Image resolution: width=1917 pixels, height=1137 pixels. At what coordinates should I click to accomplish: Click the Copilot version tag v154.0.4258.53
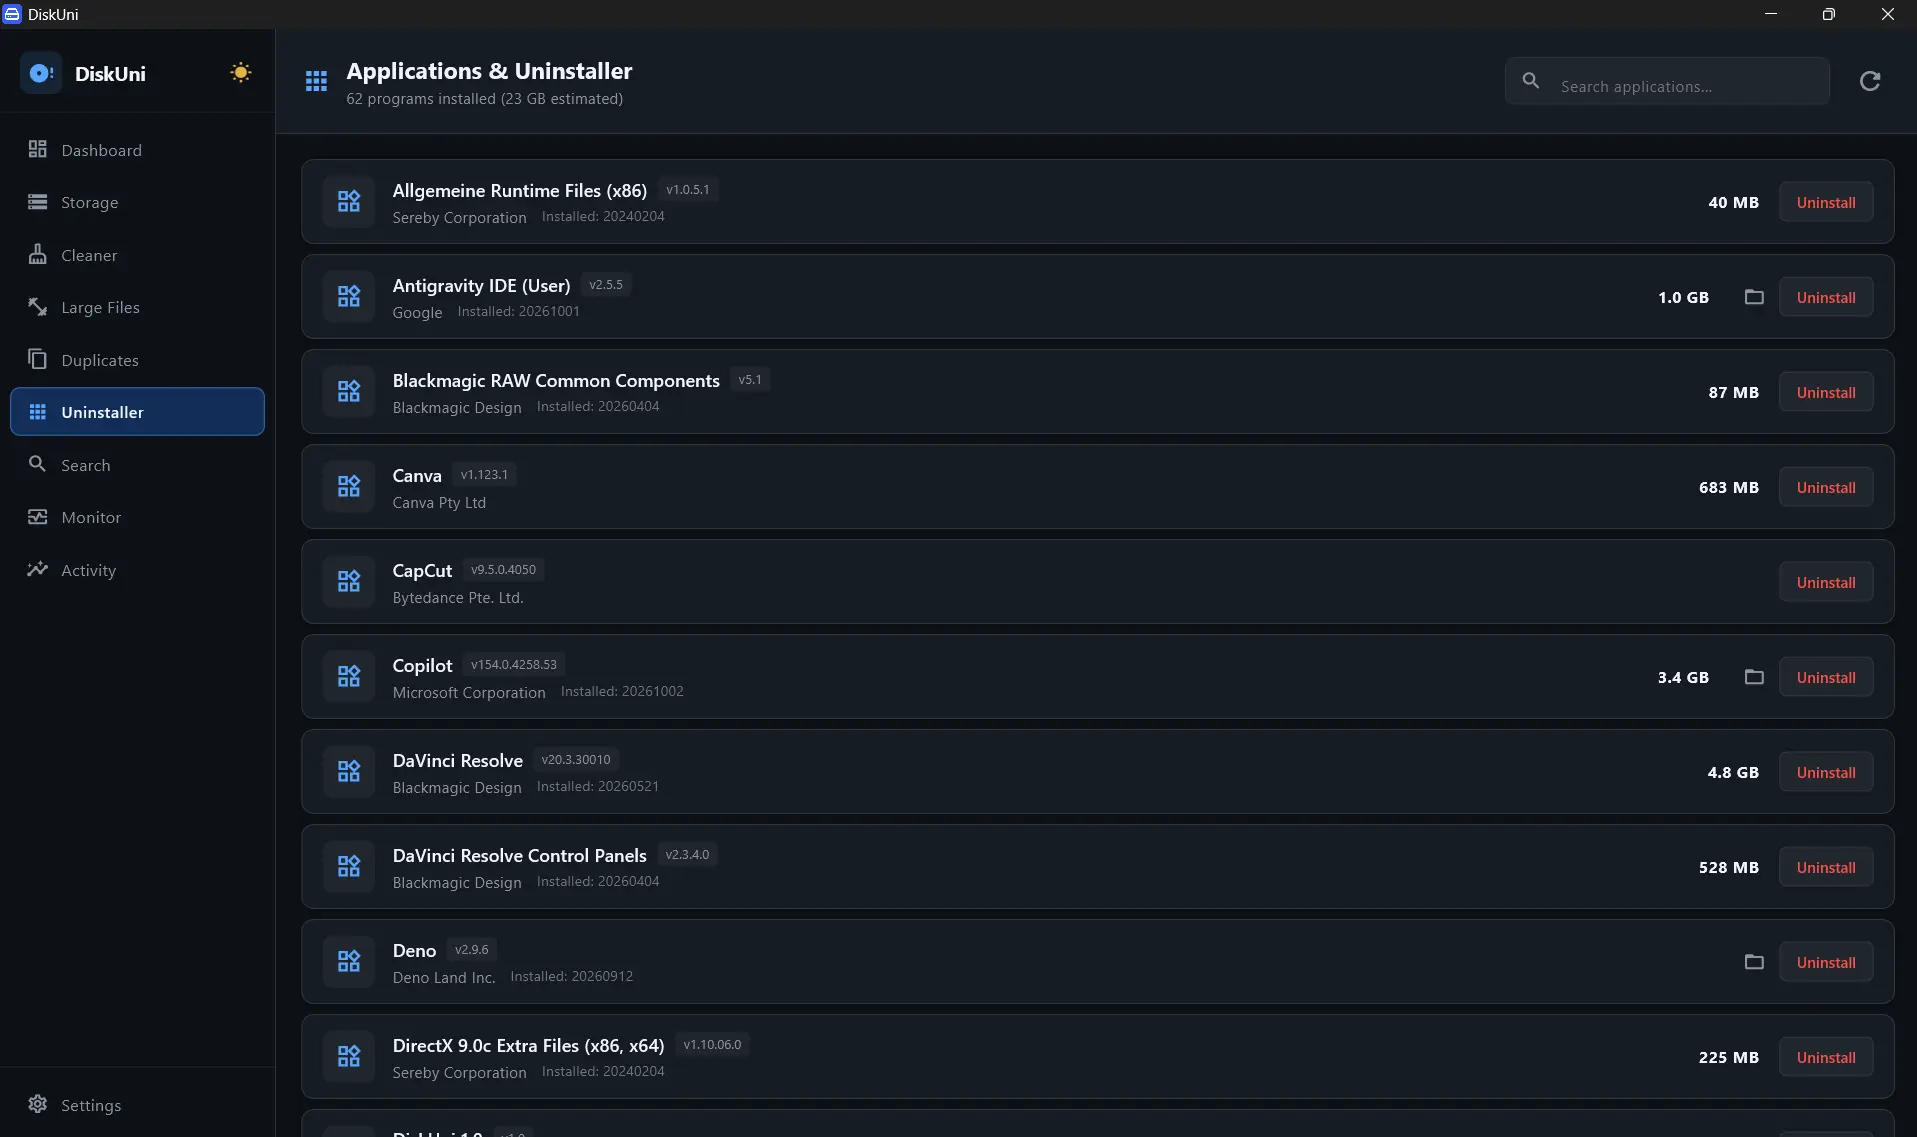tap(514, 665)
